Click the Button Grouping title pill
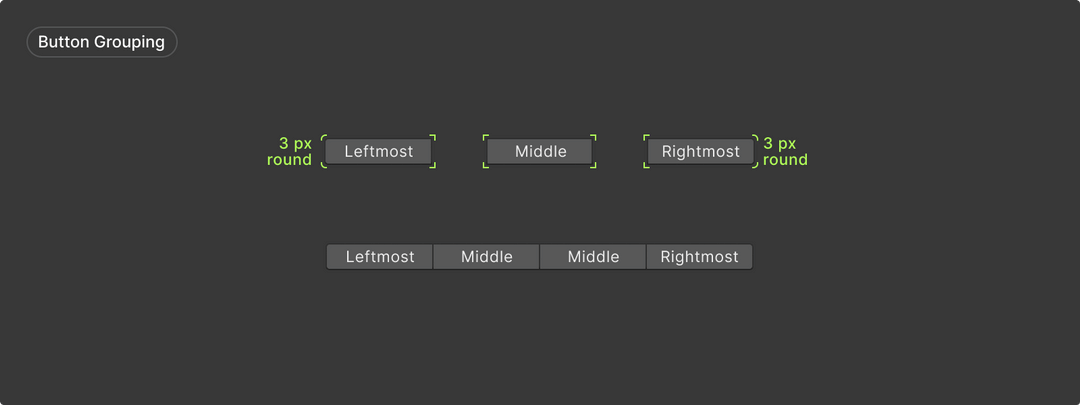 (101, 42)
